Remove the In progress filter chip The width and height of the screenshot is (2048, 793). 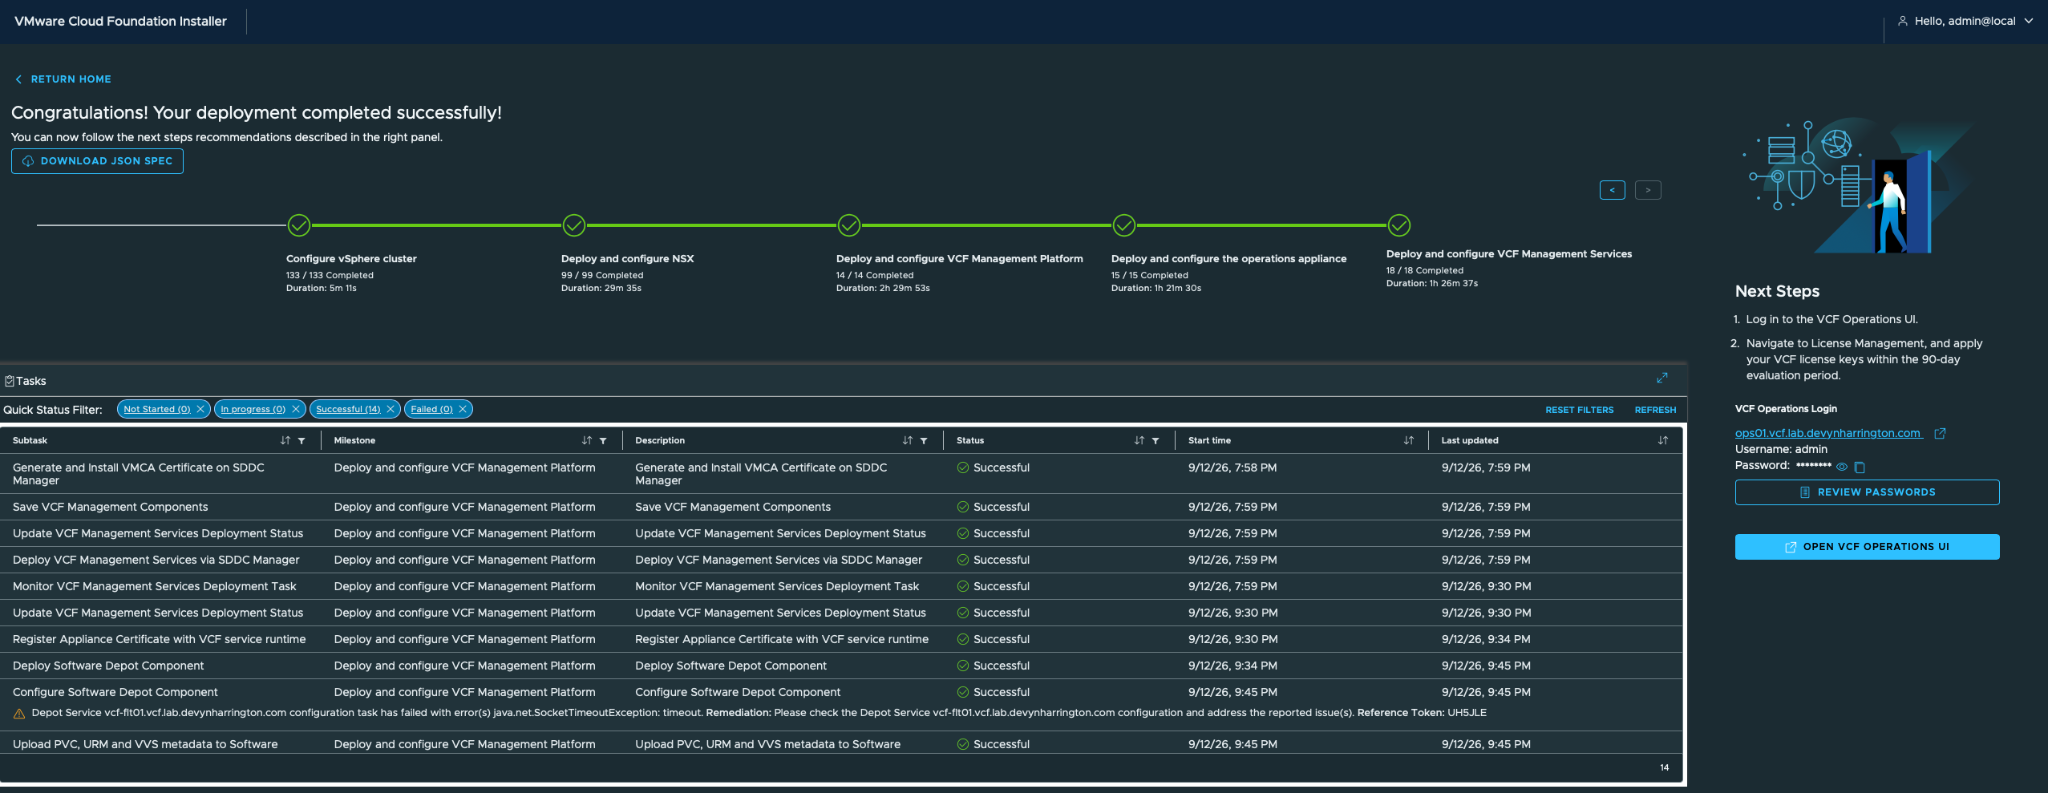tap(296, 409)
